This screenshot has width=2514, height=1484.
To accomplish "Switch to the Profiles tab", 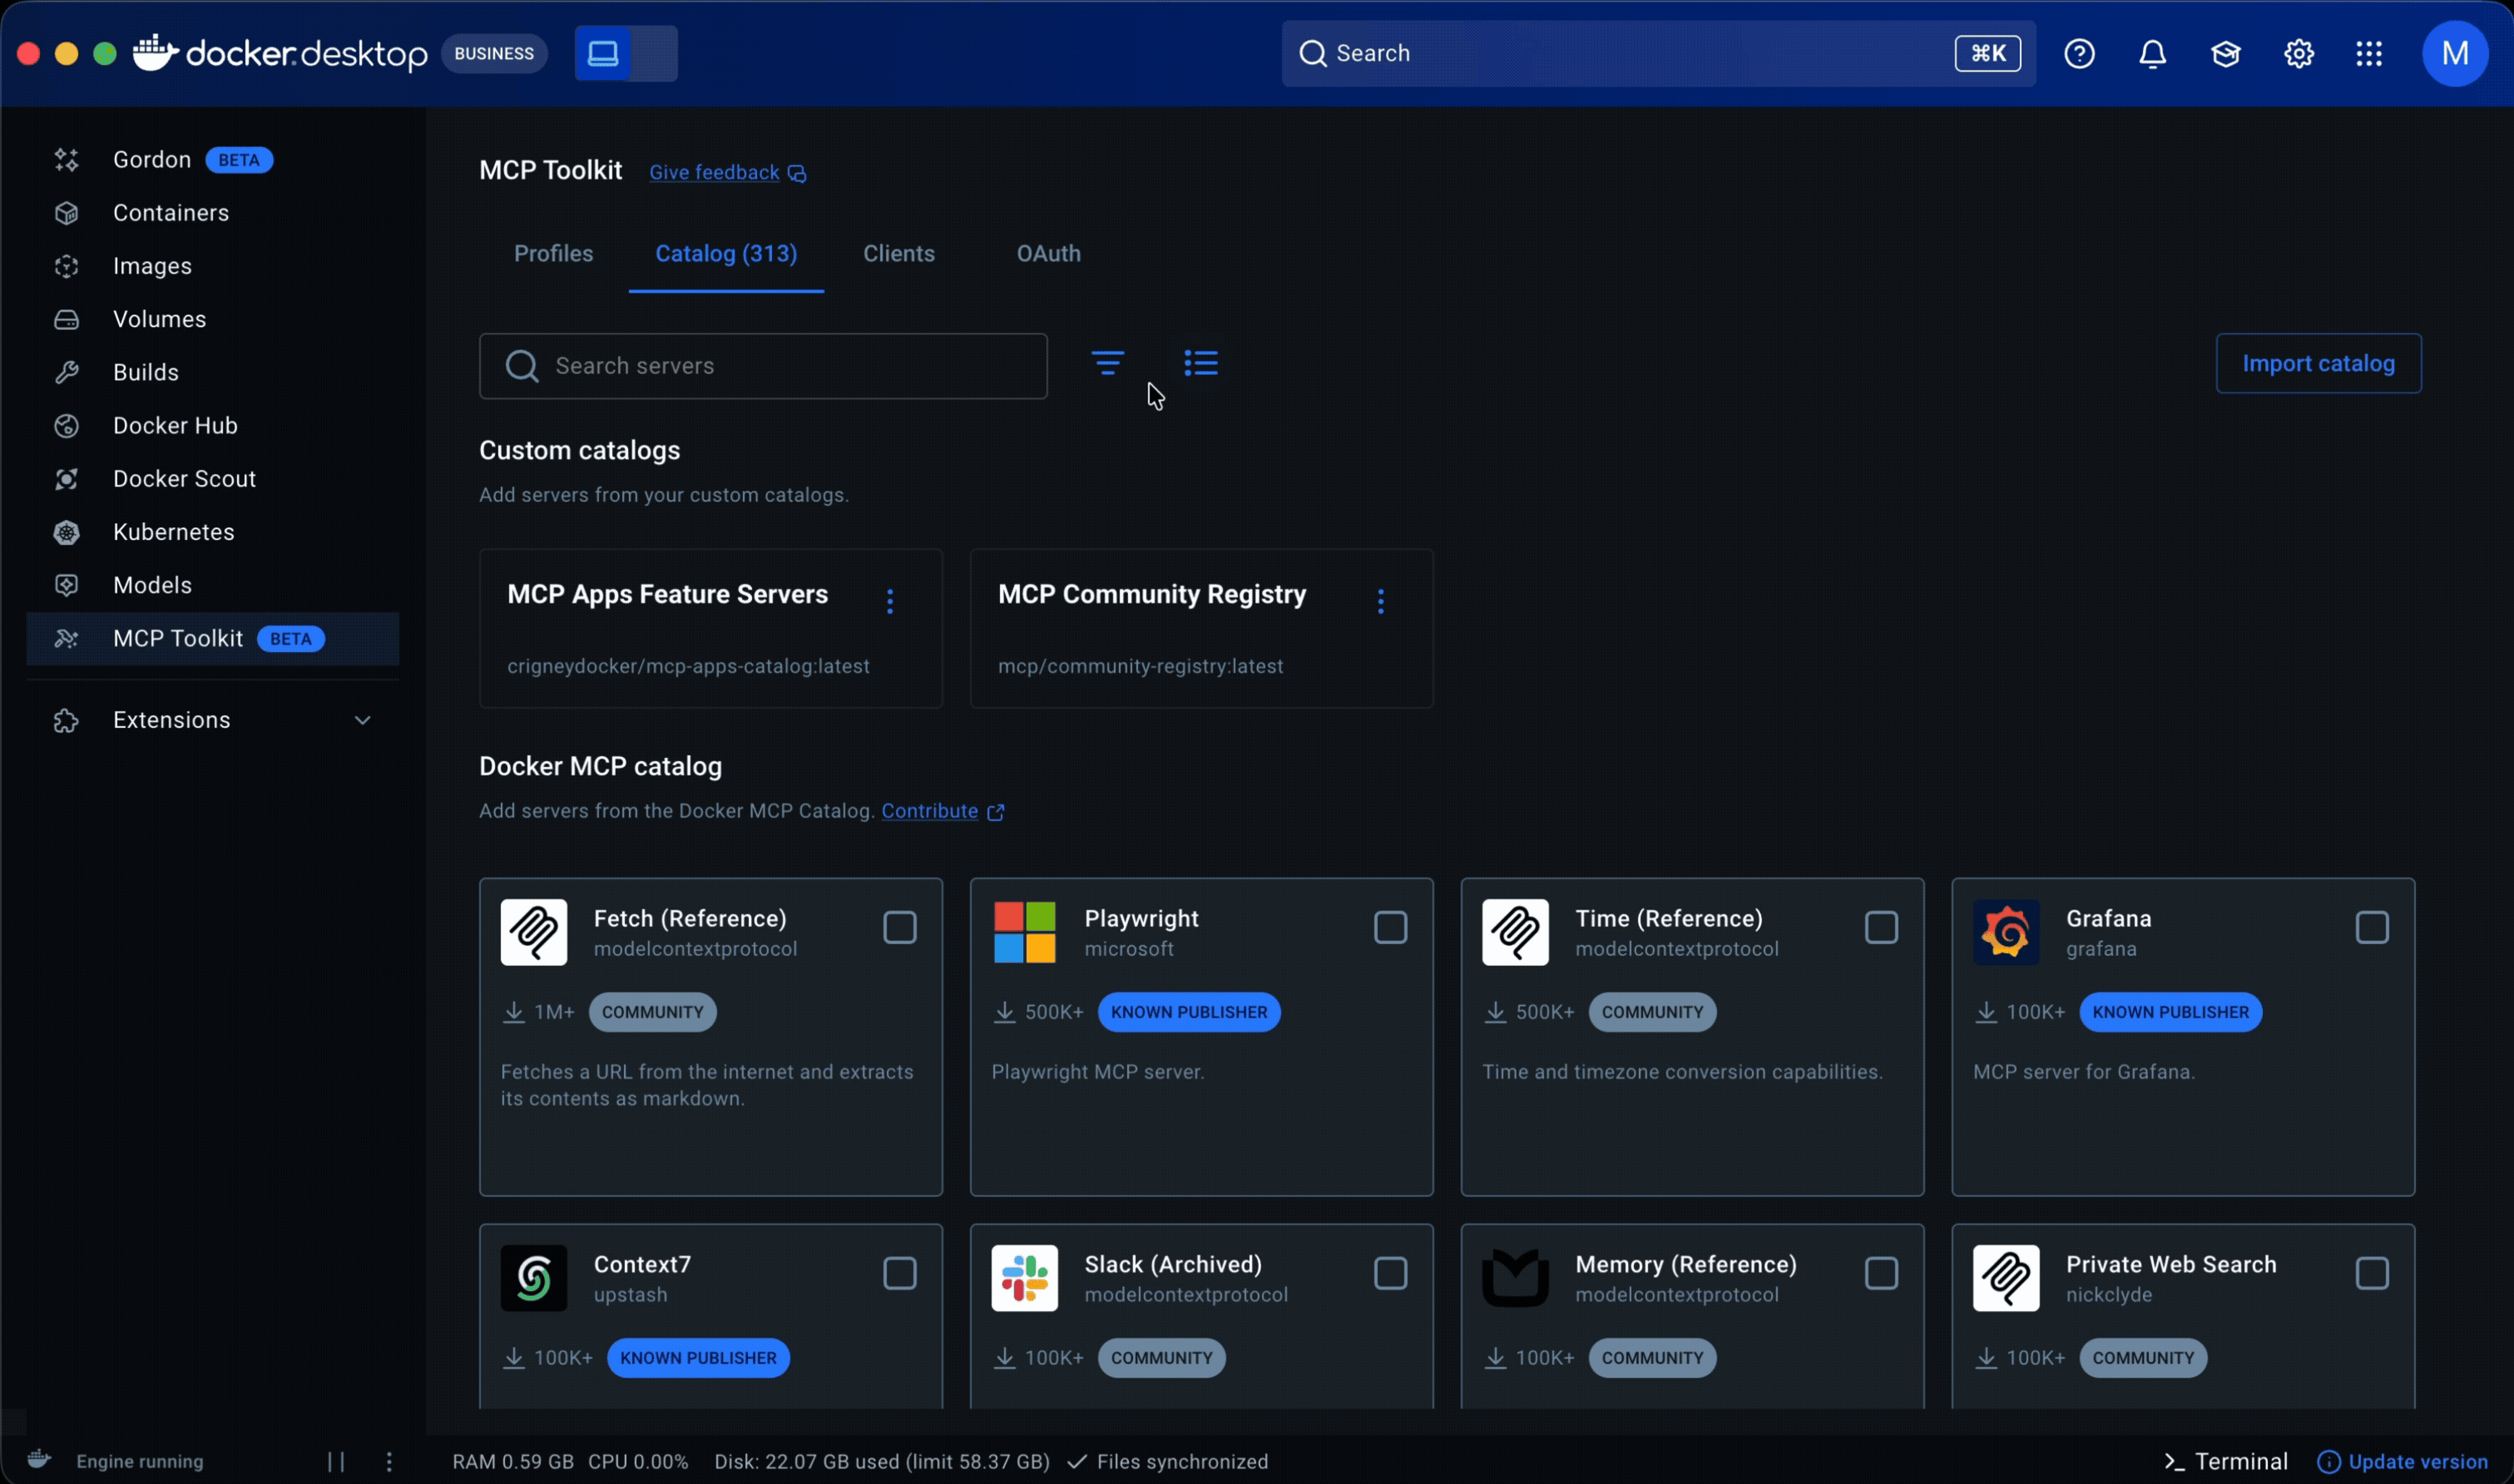I will click(x=553, y=254).
